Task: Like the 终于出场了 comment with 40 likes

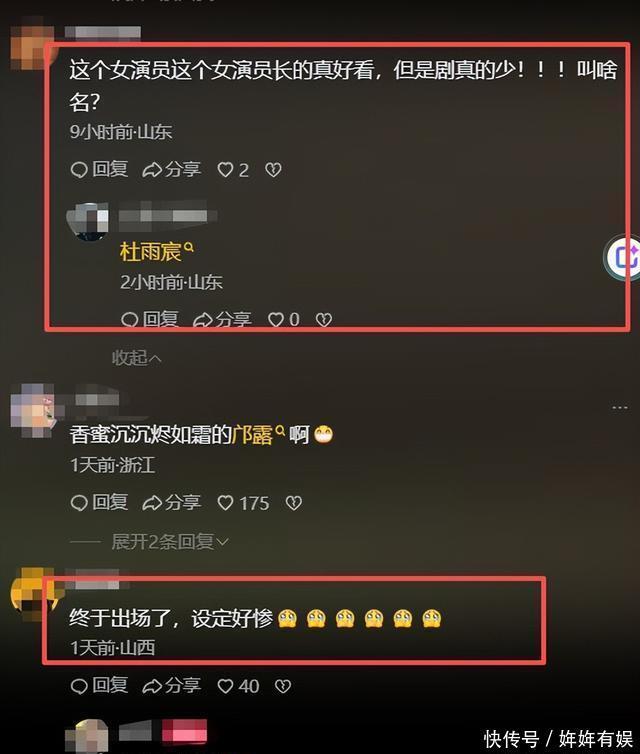Action: (x=238, y=686)
